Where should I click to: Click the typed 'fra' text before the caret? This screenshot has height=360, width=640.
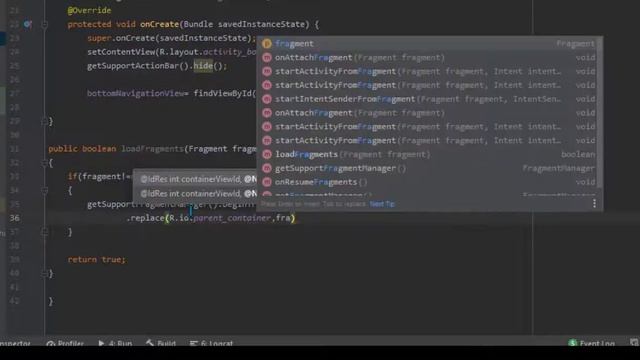click(283, 218)
